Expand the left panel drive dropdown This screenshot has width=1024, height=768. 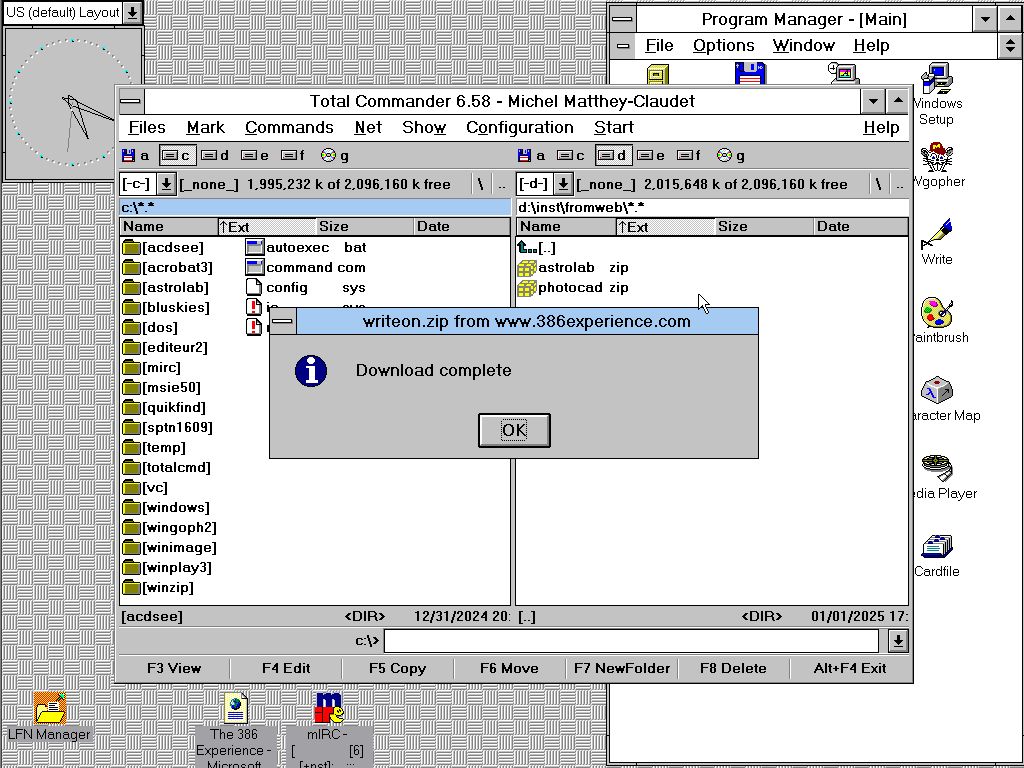coord(166,184)
